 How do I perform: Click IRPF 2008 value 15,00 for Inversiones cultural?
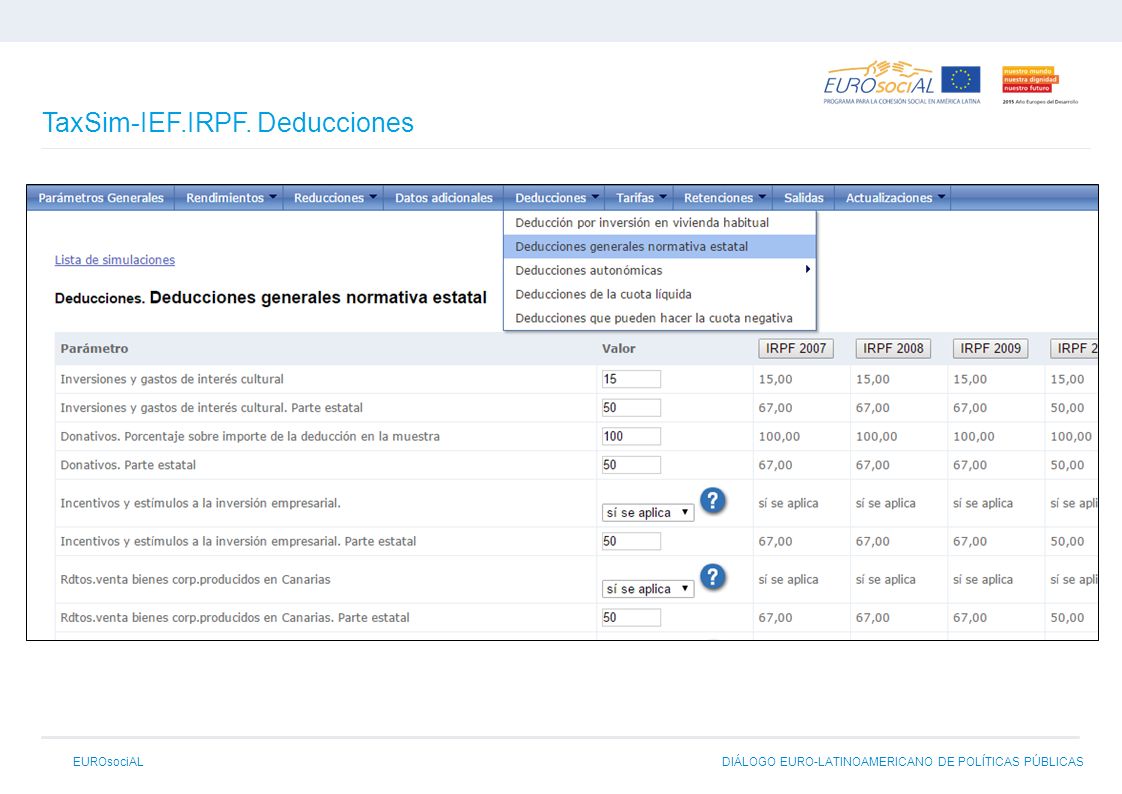click(x=873, y=379)
